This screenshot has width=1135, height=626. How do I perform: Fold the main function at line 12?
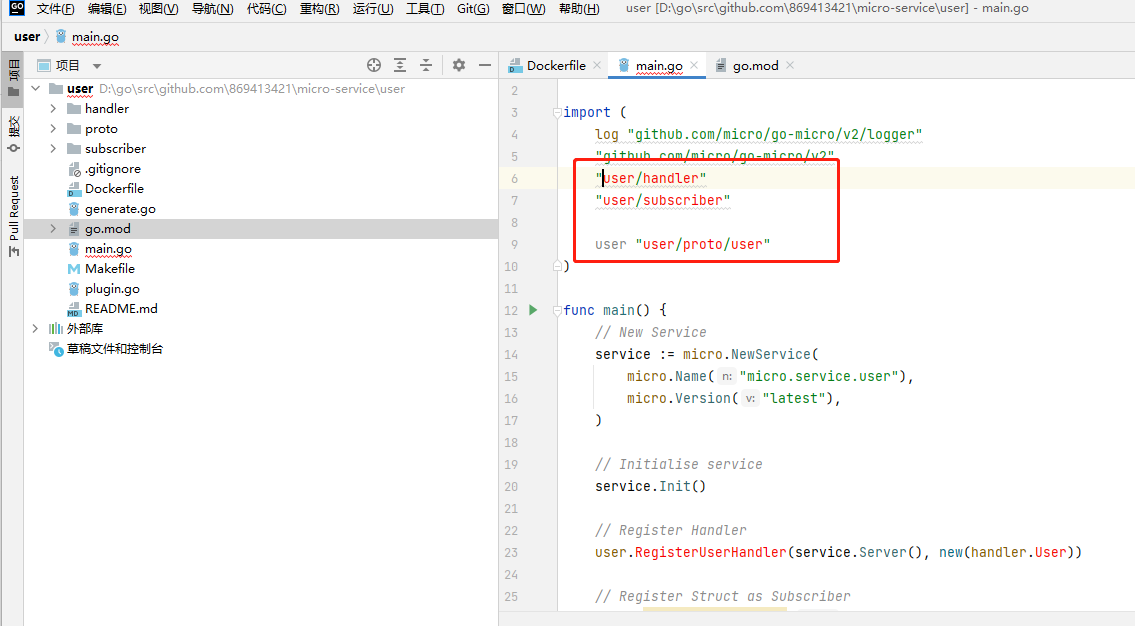pyautogui.click(x=557, y=310)
